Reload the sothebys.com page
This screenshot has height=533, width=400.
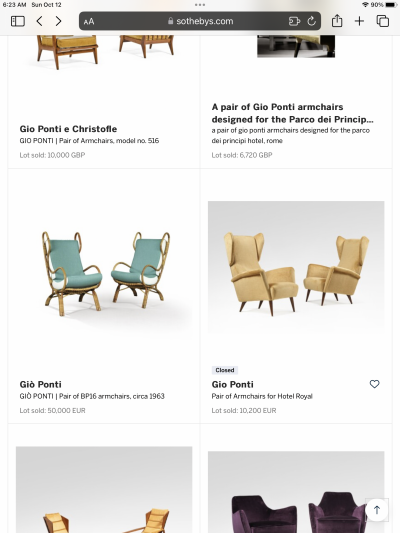click(x=311, y=21)
